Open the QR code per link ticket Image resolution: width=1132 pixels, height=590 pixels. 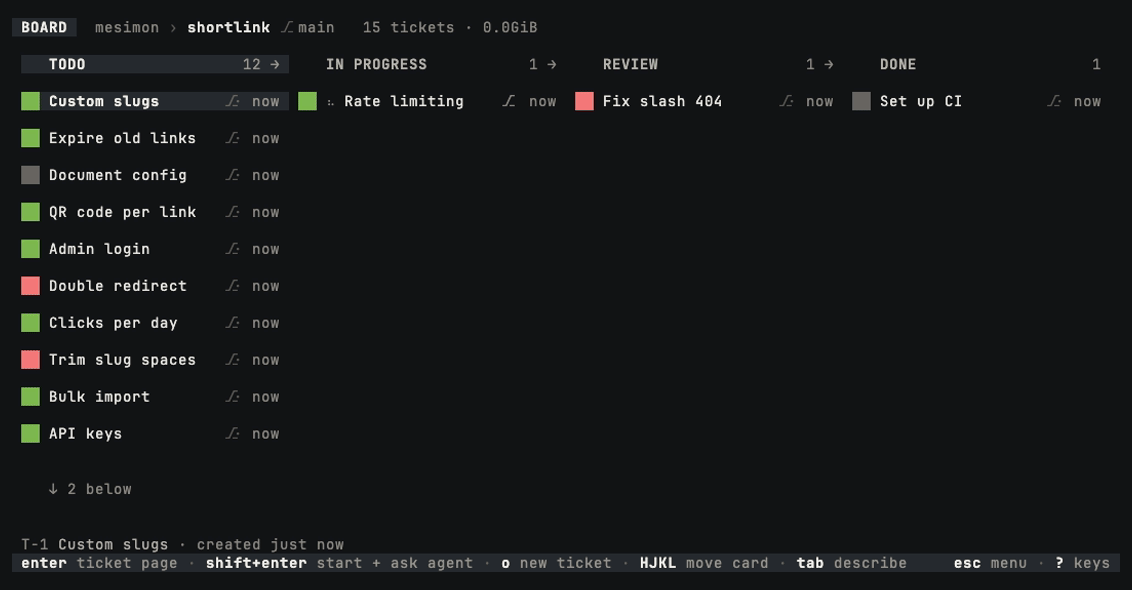[154, 212]
